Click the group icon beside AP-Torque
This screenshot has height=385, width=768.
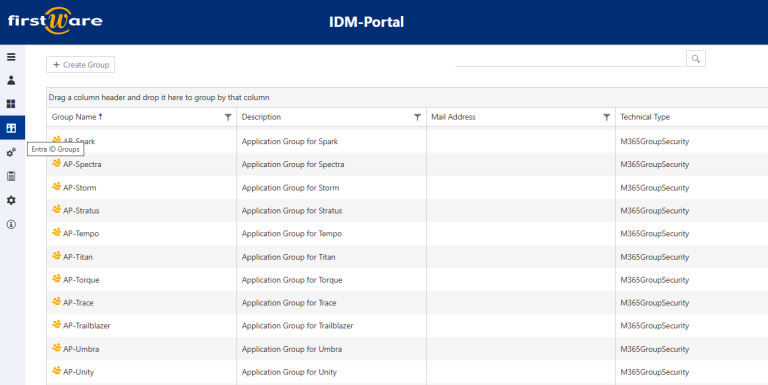[x=57, y=279]
